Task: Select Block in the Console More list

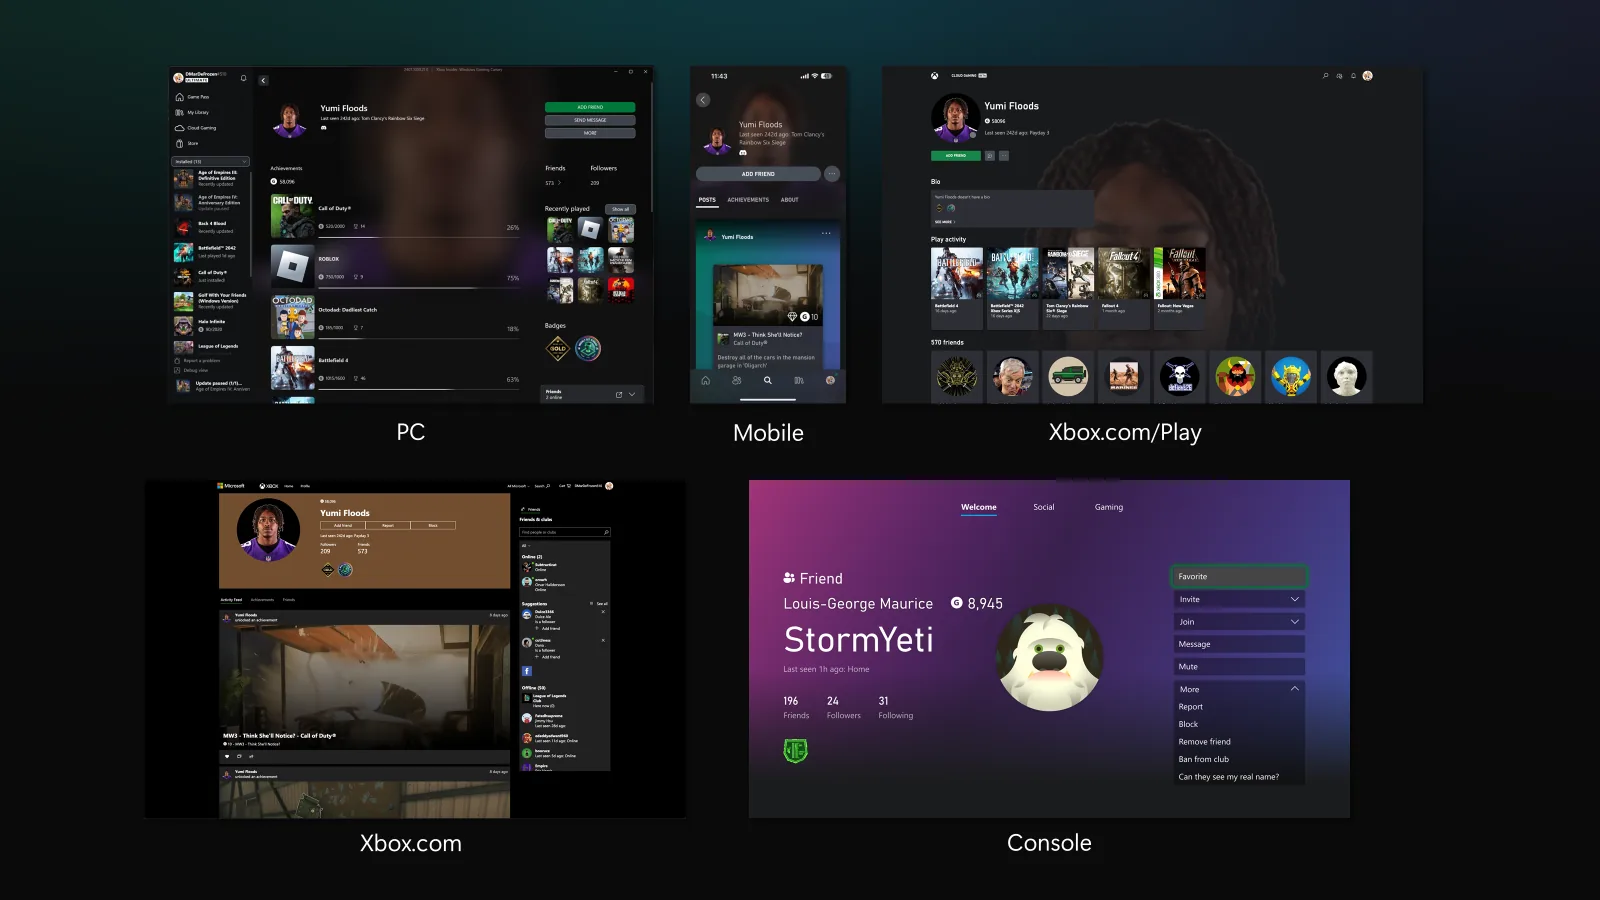Action: [1188, 724]
